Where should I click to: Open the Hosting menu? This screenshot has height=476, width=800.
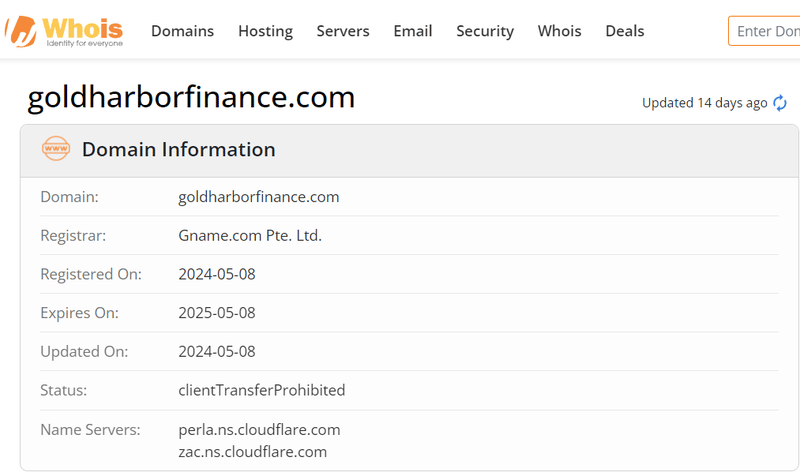(x=265, y=31)
